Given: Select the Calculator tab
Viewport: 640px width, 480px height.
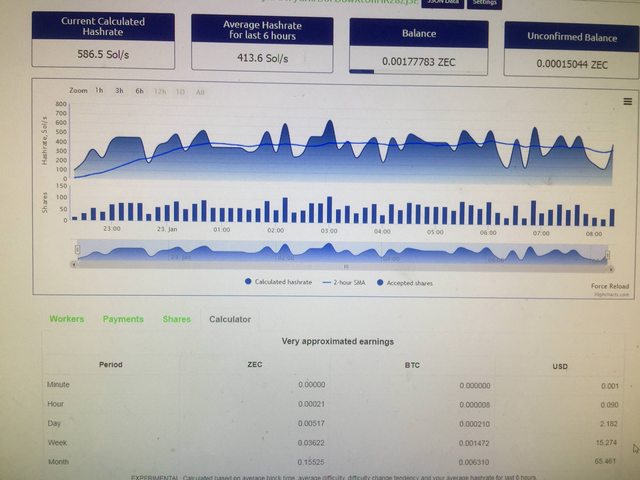Looking at the screenshot, I should (x=230, y=319).
